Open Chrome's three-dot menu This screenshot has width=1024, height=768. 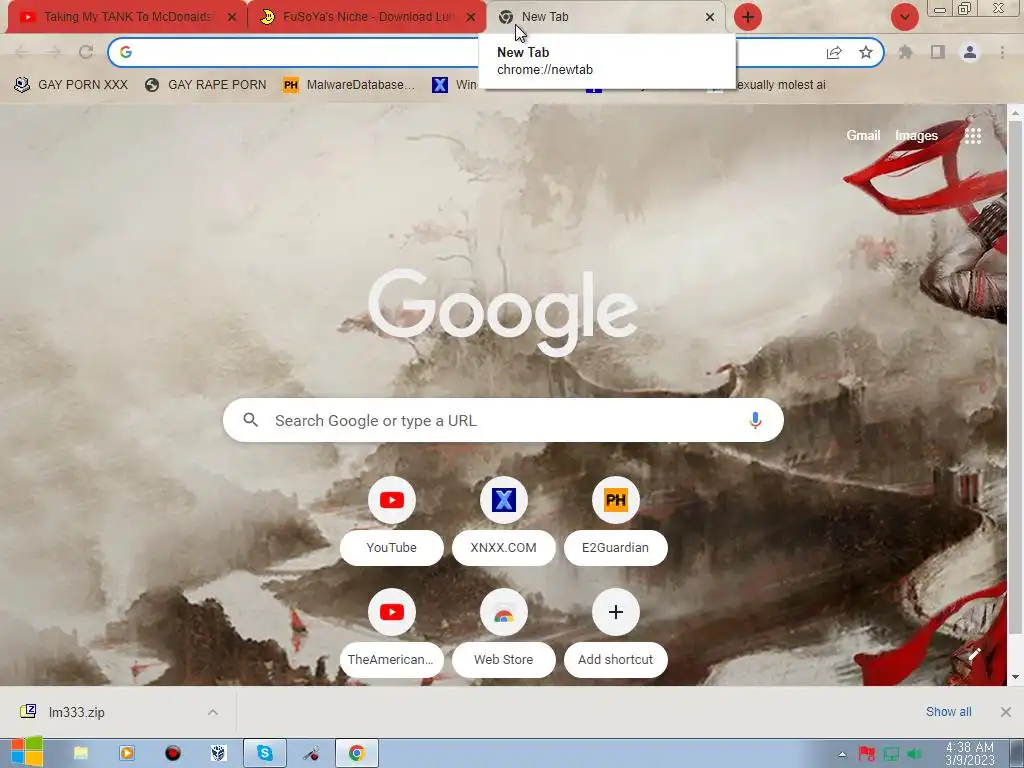(1002, 52)
